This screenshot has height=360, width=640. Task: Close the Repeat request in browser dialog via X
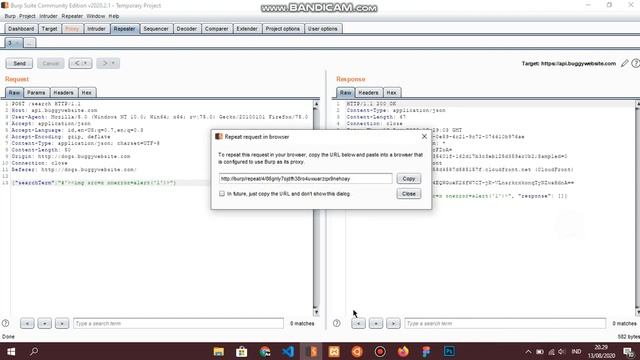click(x=424, y=136)
